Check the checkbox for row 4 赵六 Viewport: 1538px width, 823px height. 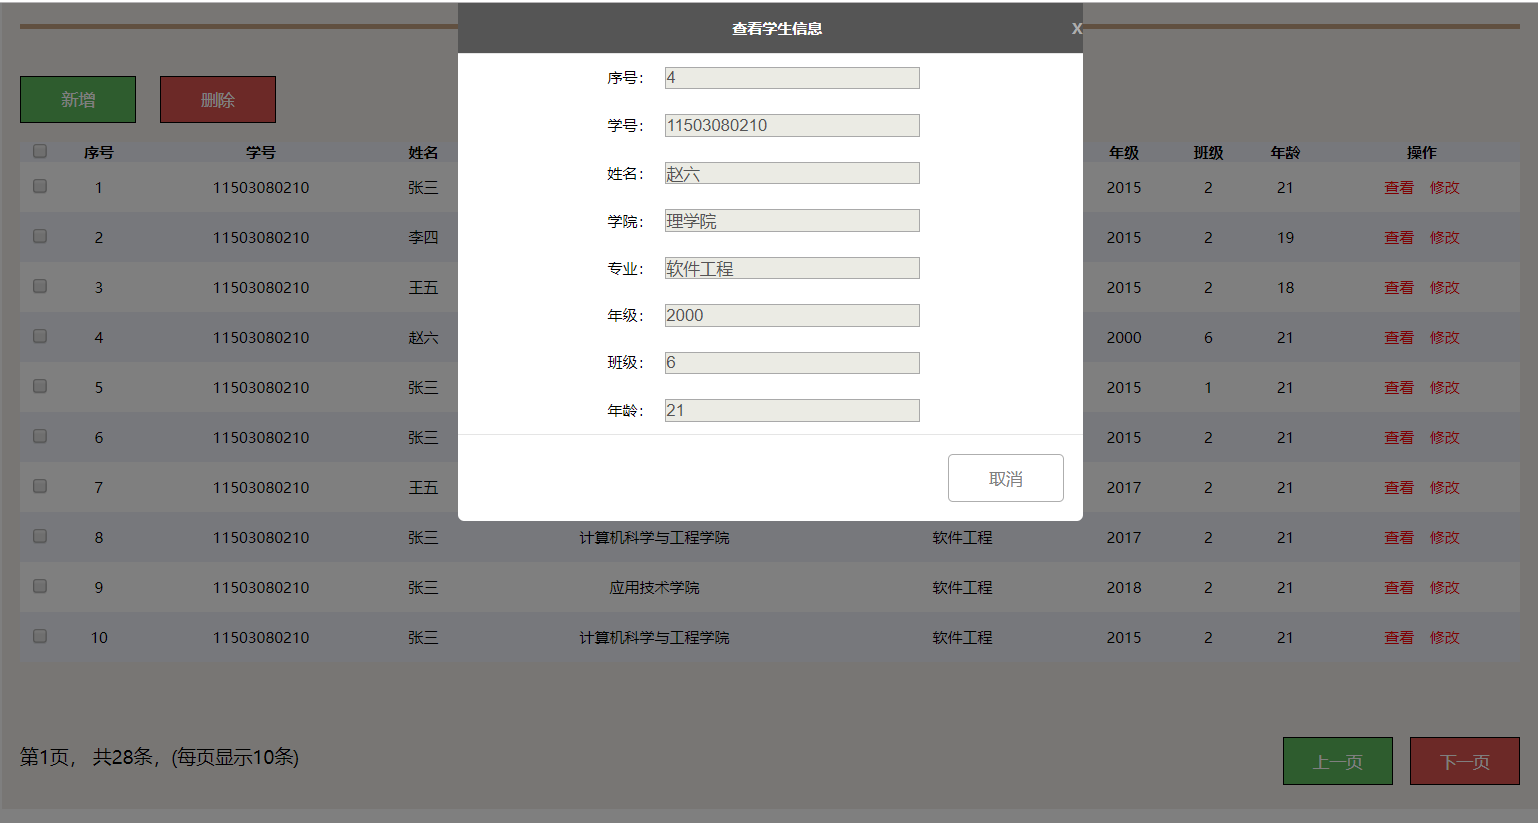[x=40, y=336]
